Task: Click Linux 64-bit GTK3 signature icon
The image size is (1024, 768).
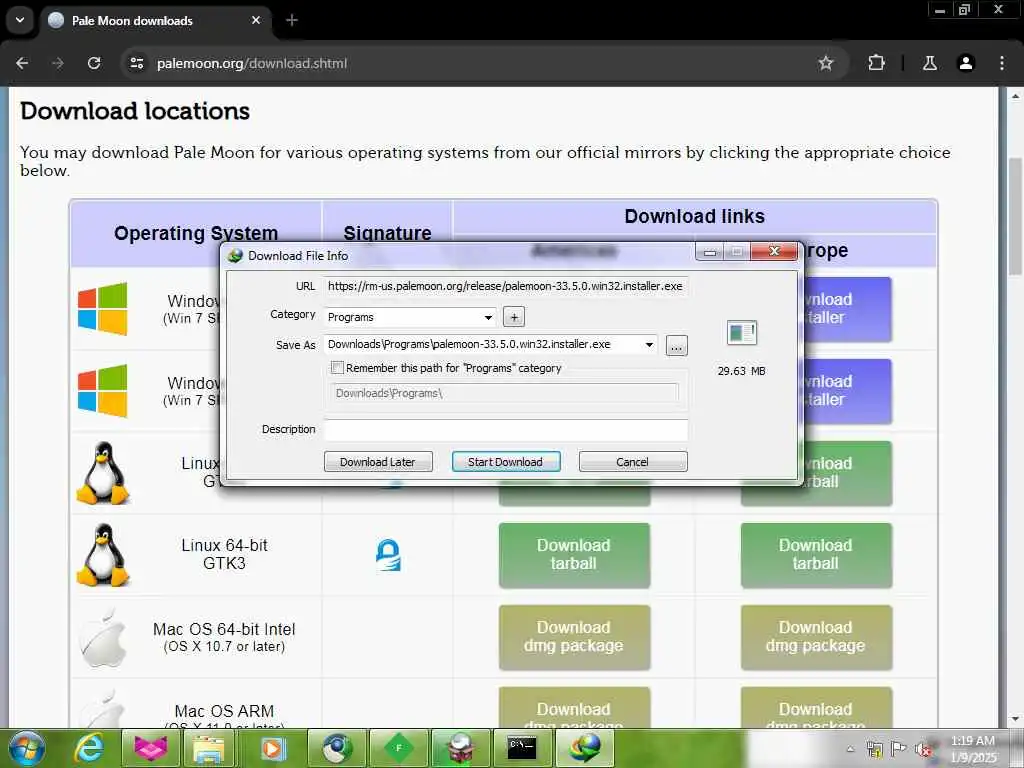Action: [x=388, y=554]
